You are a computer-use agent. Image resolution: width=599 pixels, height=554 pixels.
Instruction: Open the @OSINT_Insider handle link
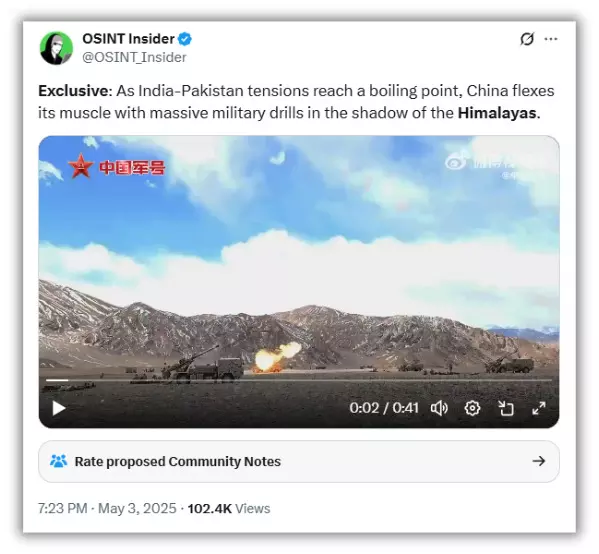pyautogui.click(x=134, y=57)
